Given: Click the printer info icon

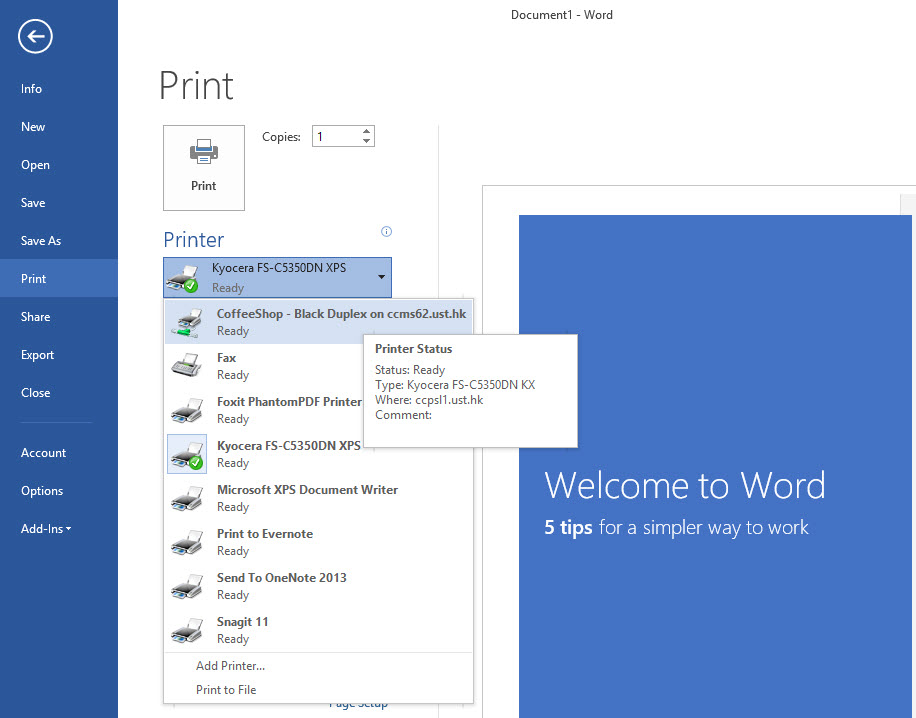Looking at the screenshot, I should (387, 232).
